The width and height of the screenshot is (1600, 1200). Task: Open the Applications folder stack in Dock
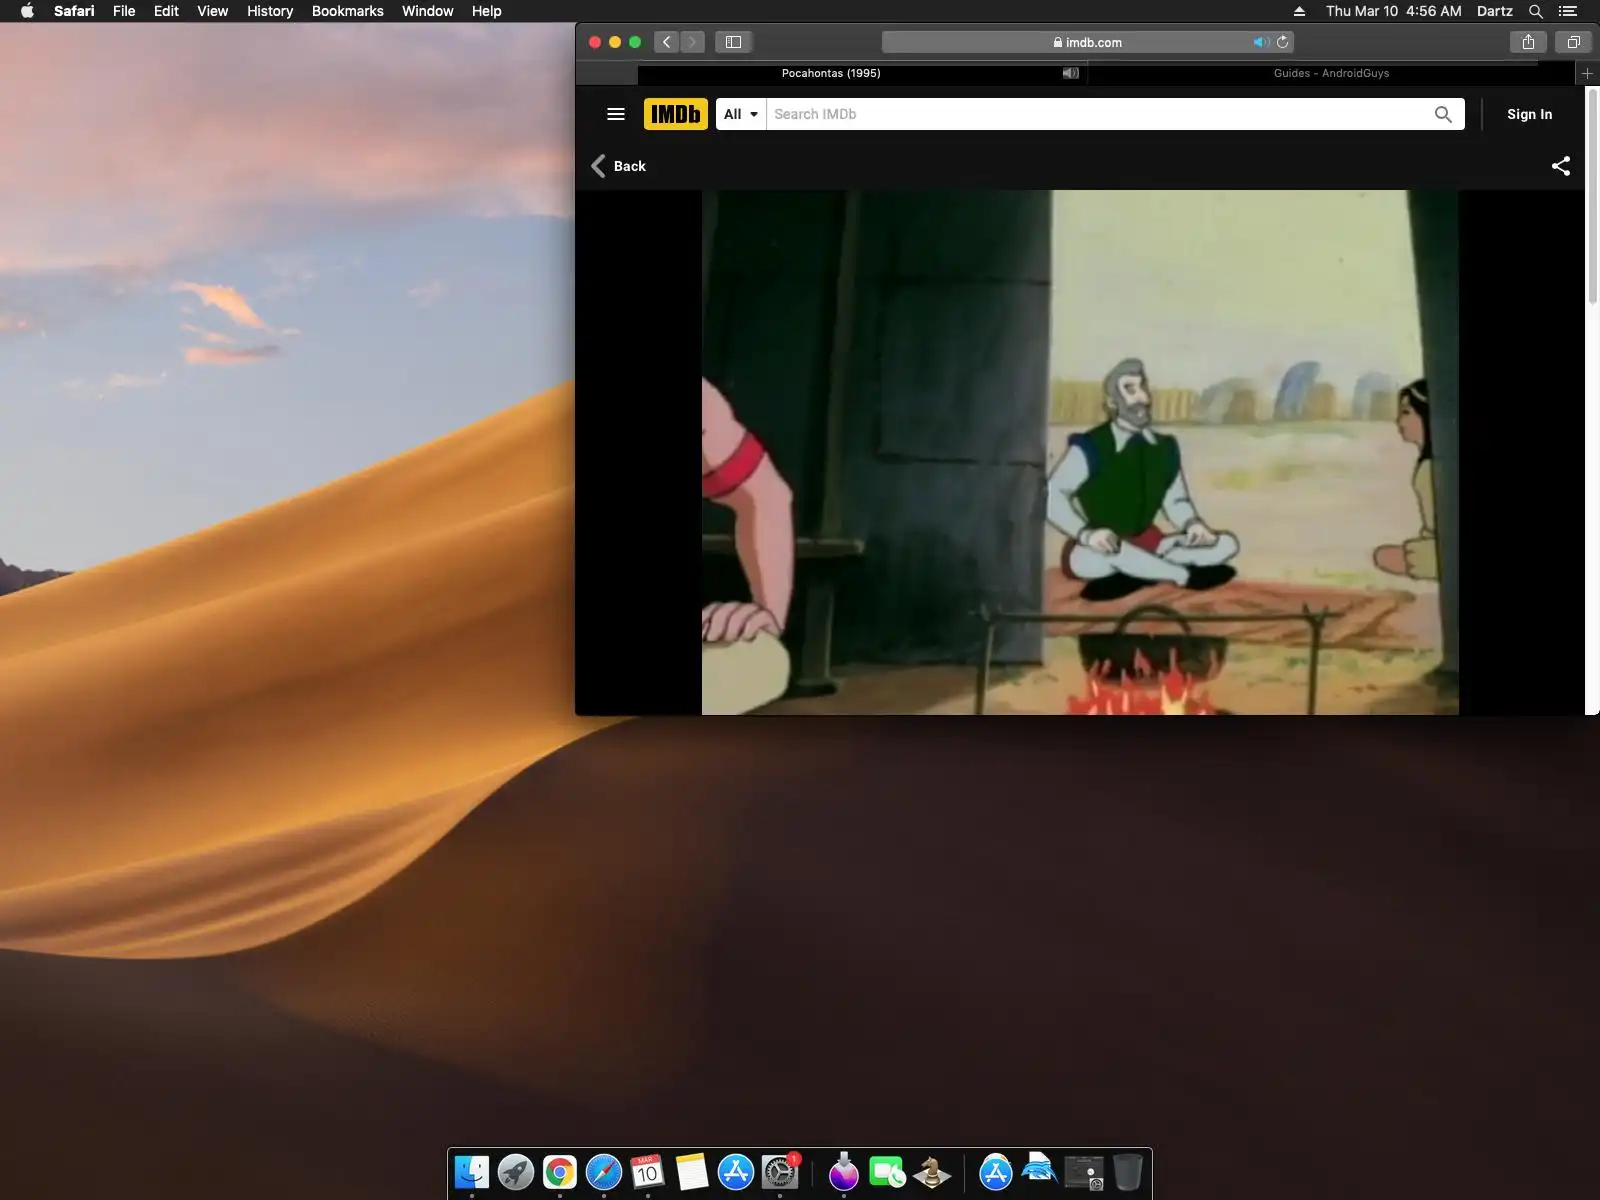point(996,1171)
